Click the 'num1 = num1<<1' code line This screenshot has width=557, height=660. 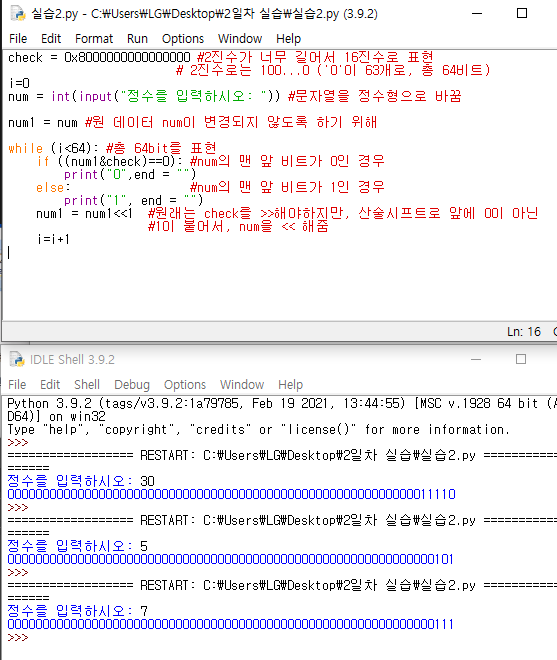pos(287,213)
